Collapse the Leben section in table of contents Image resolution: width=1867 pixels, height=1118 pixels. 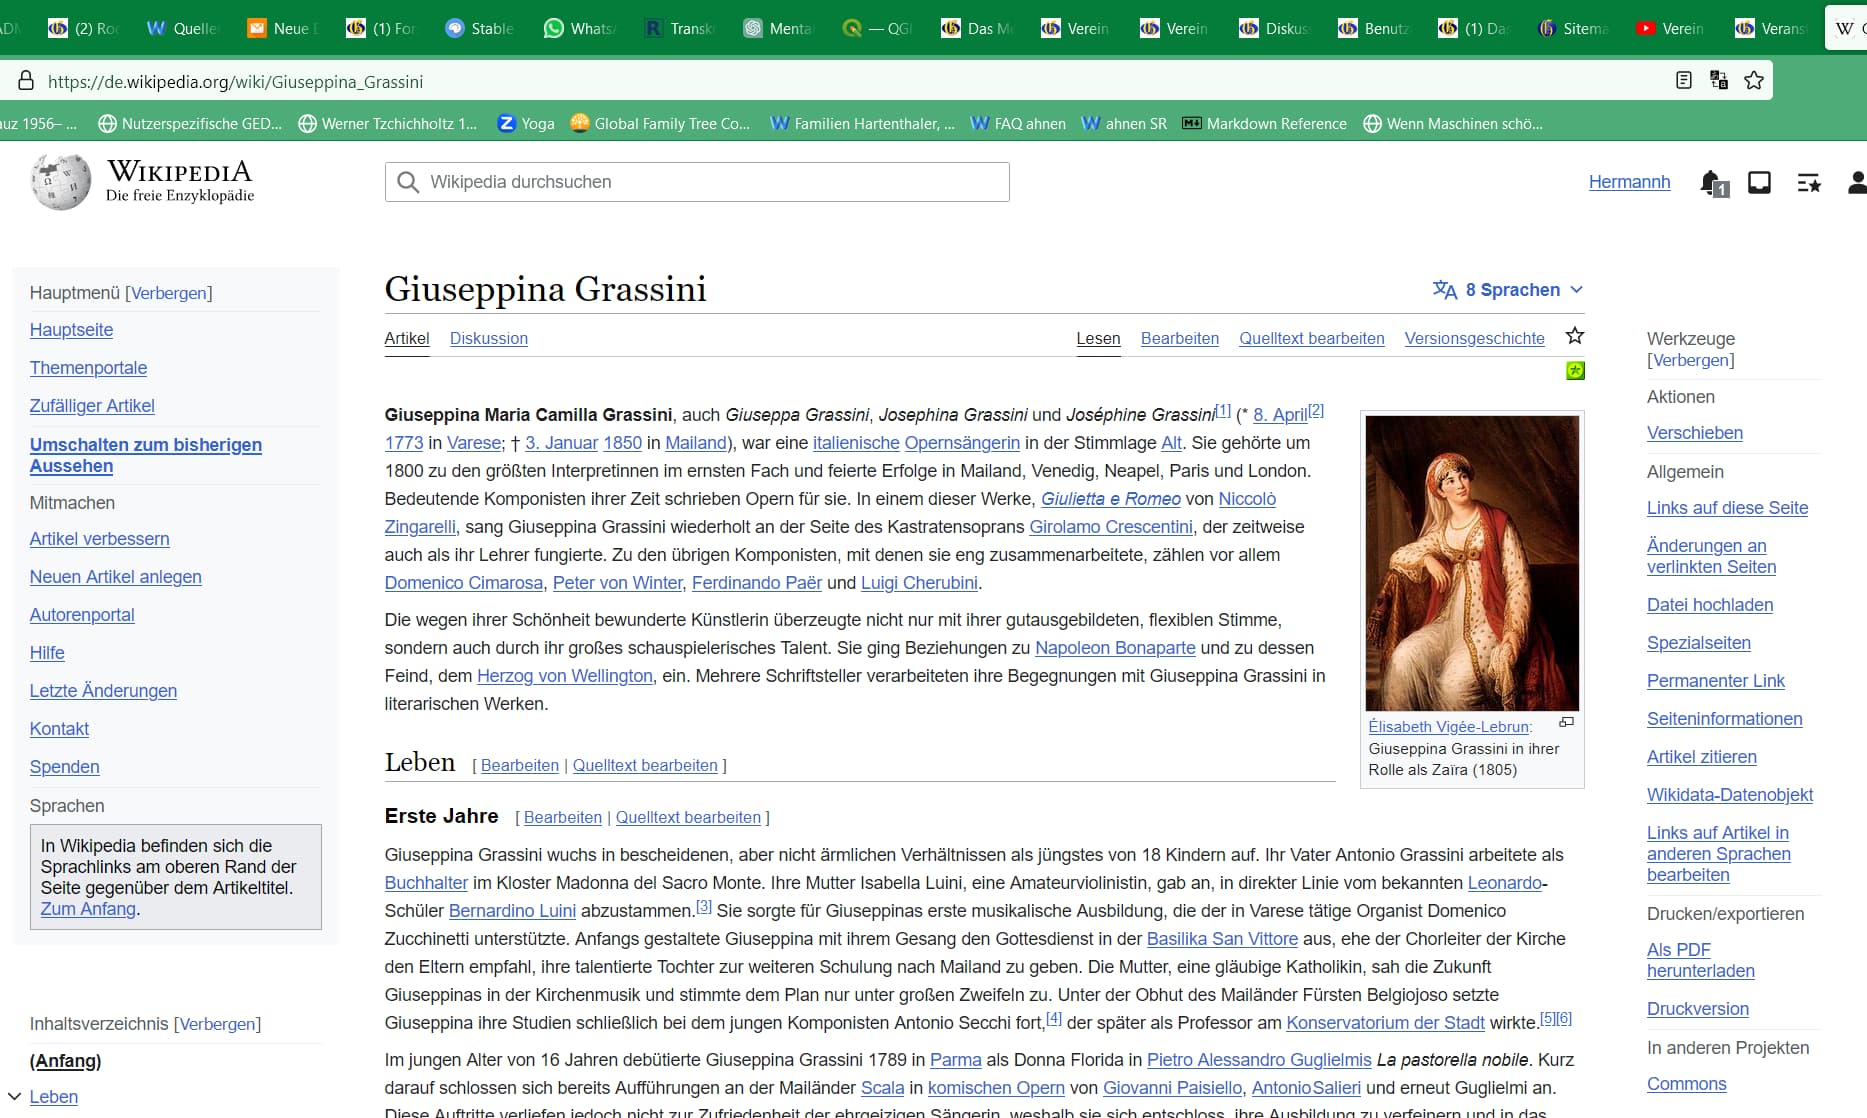14,1097
